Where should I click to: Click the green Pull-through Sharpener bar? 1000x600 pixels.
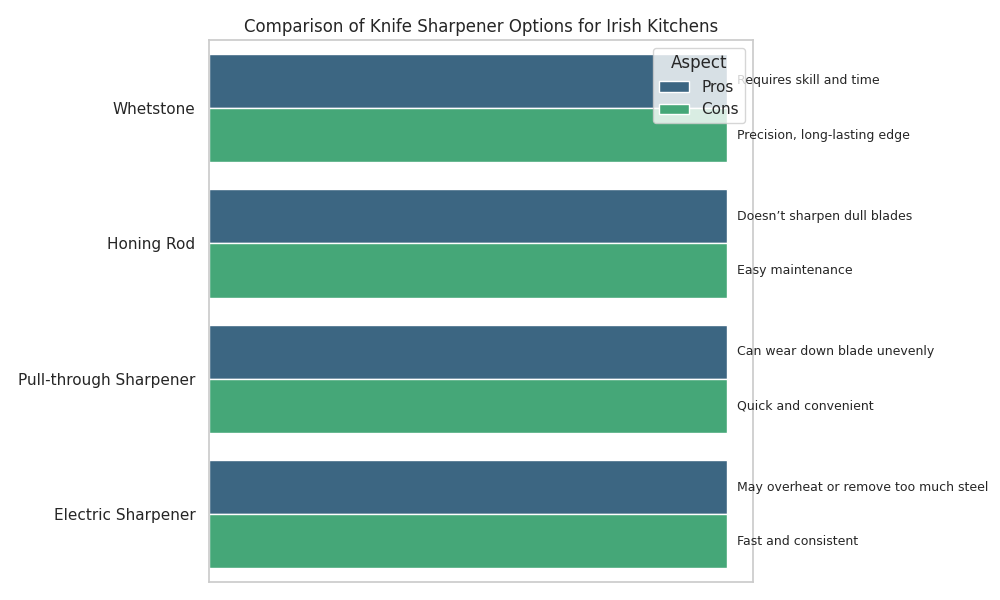point(468,406)
